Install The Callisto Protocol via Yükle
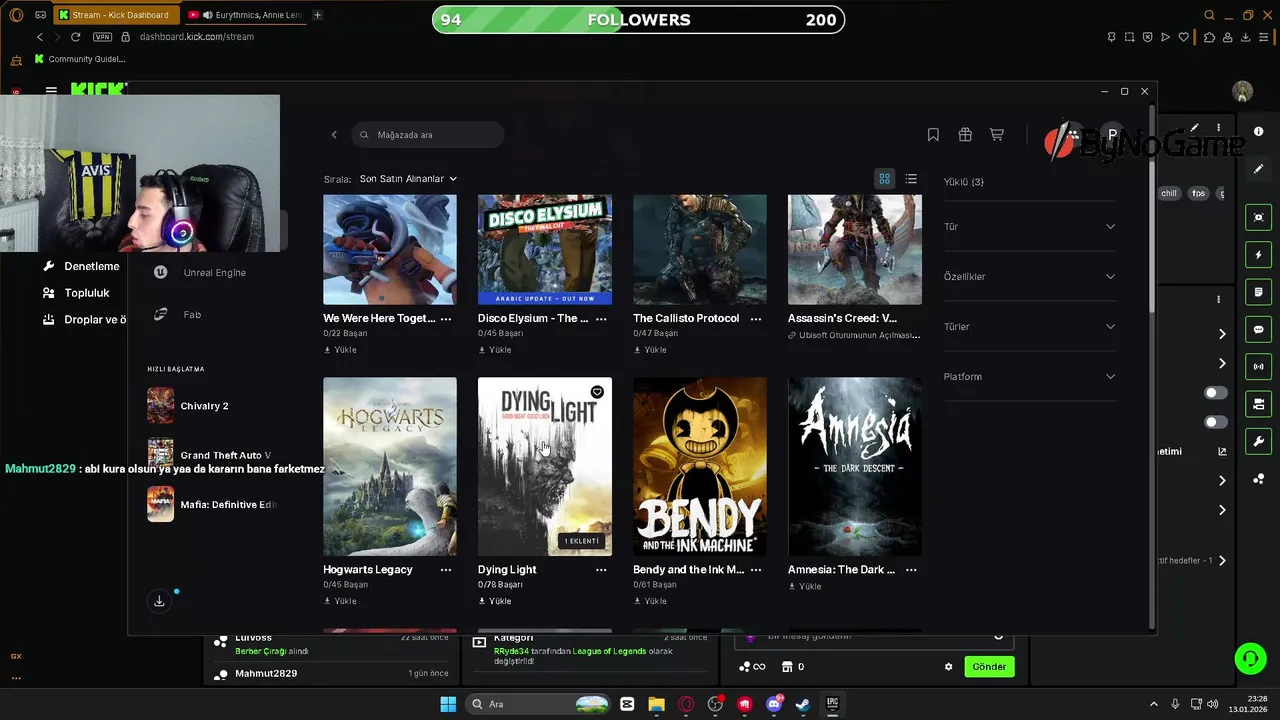This screenshot has height=720, width=1280. pyautogui.click(x=650, y=350)
